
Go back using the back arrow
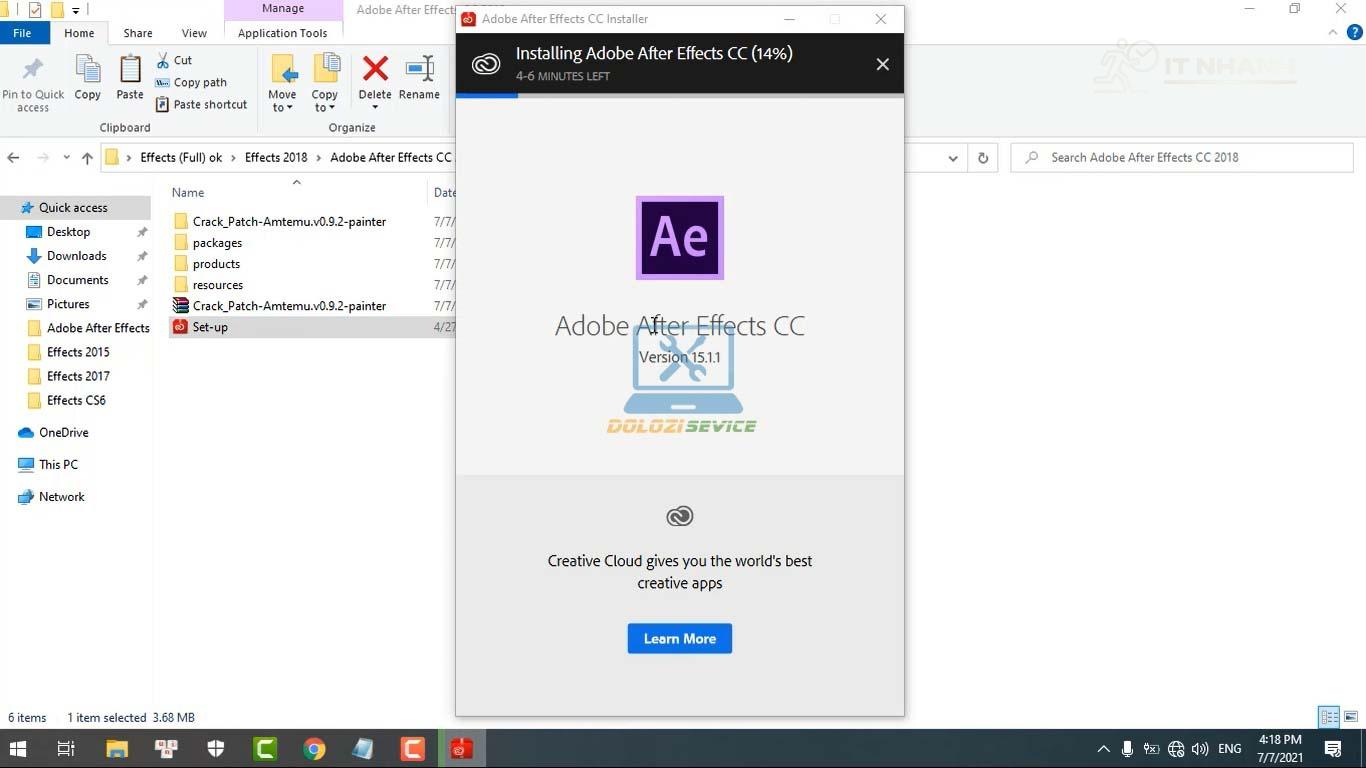click(14, 157)
